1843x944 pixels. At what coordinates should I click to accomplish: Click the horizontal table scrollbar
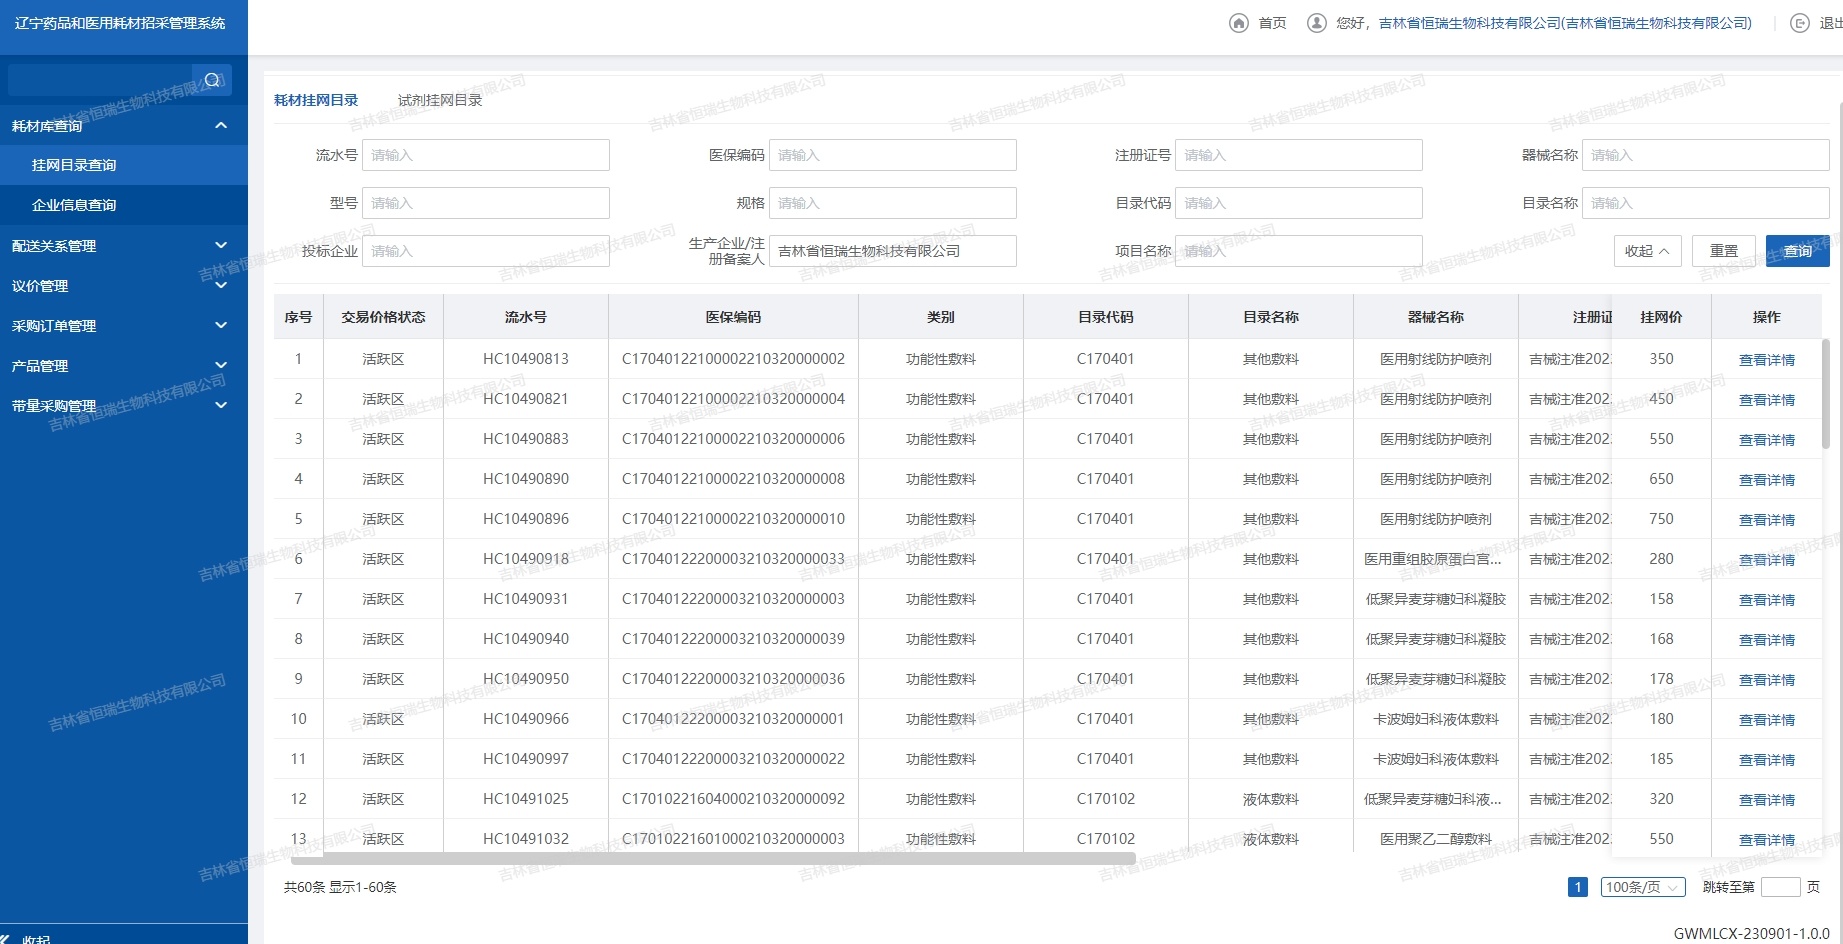[713, 858]
